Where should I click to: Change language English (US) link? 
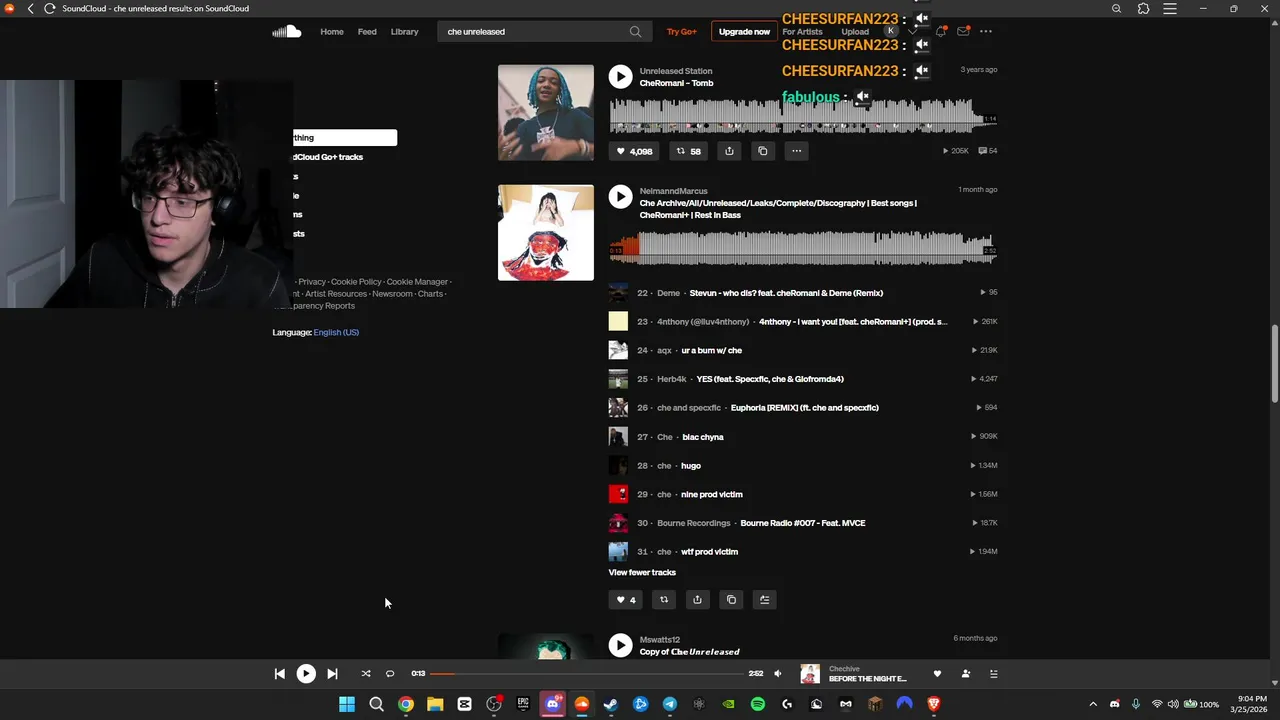pyautogui.click(x=336, y=332)
